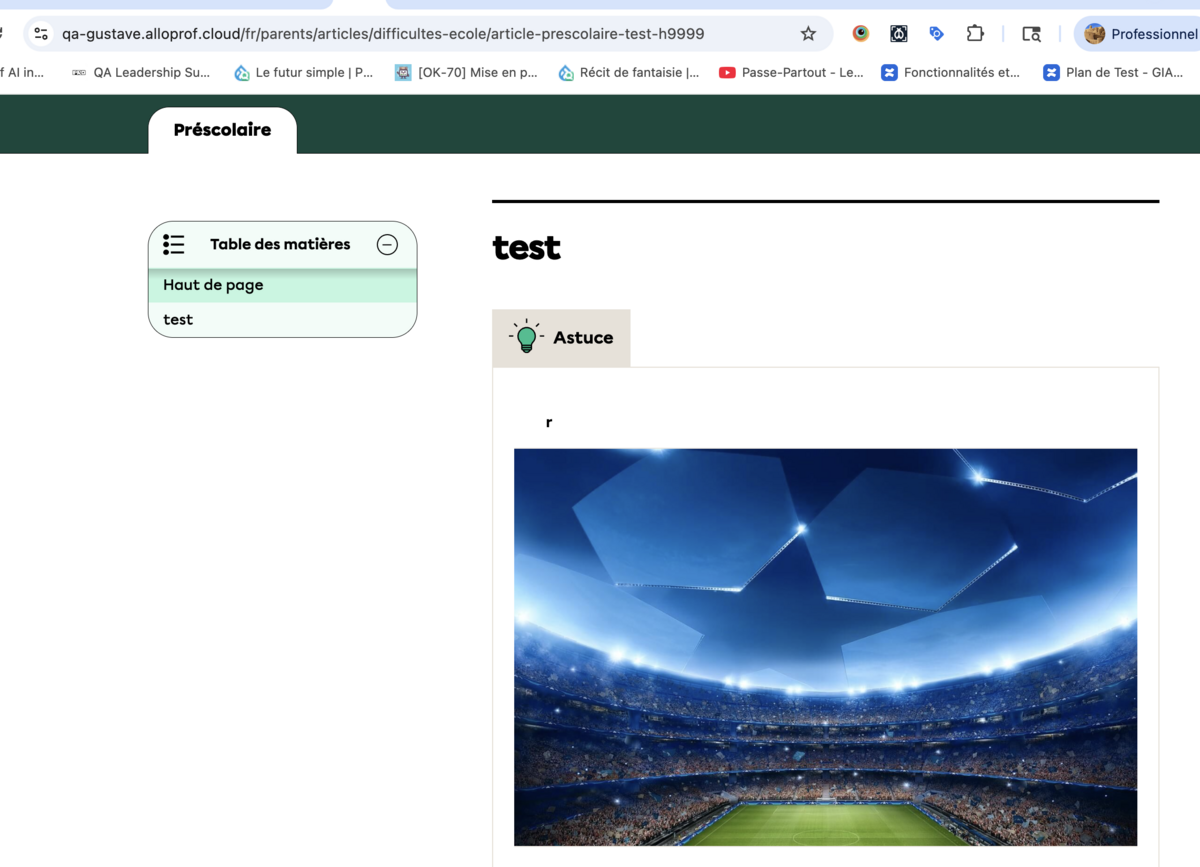1200x867 pixels.
Task: Bookmark this page with the star icon
Action: coord(808,34)
